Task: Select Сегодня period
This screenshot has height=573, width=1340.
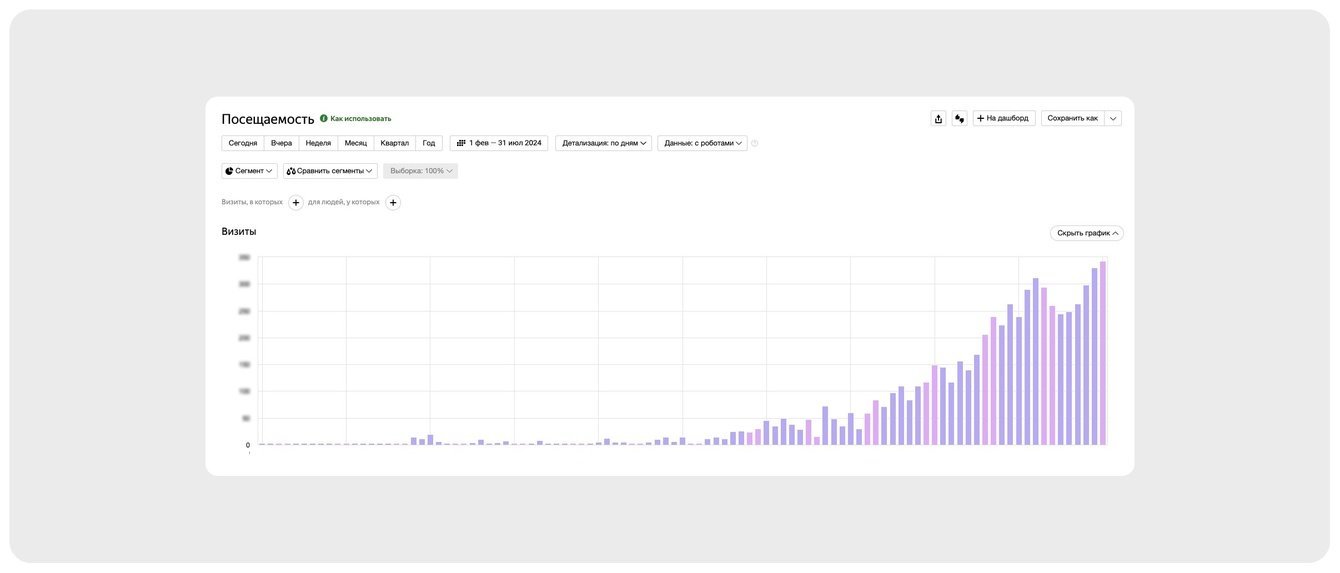Action: 243,143
